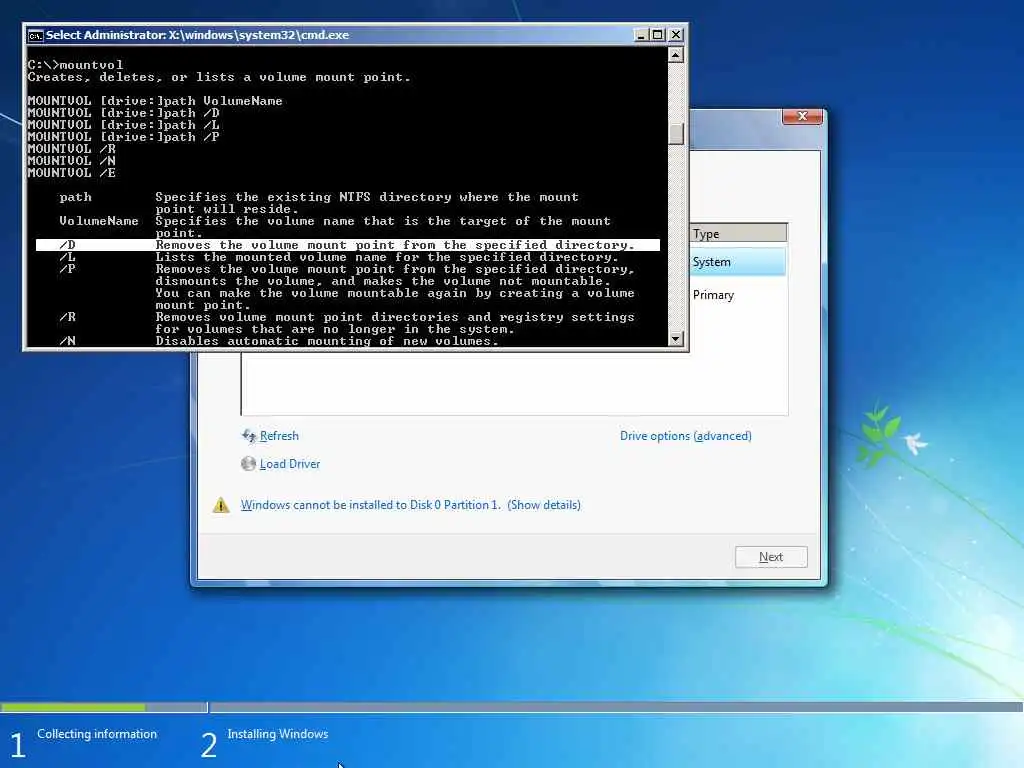The height and width of the screenshot is (768, 1024).
Task: Click the Next button
Action: pyautogui.click(x=771, y=557)
